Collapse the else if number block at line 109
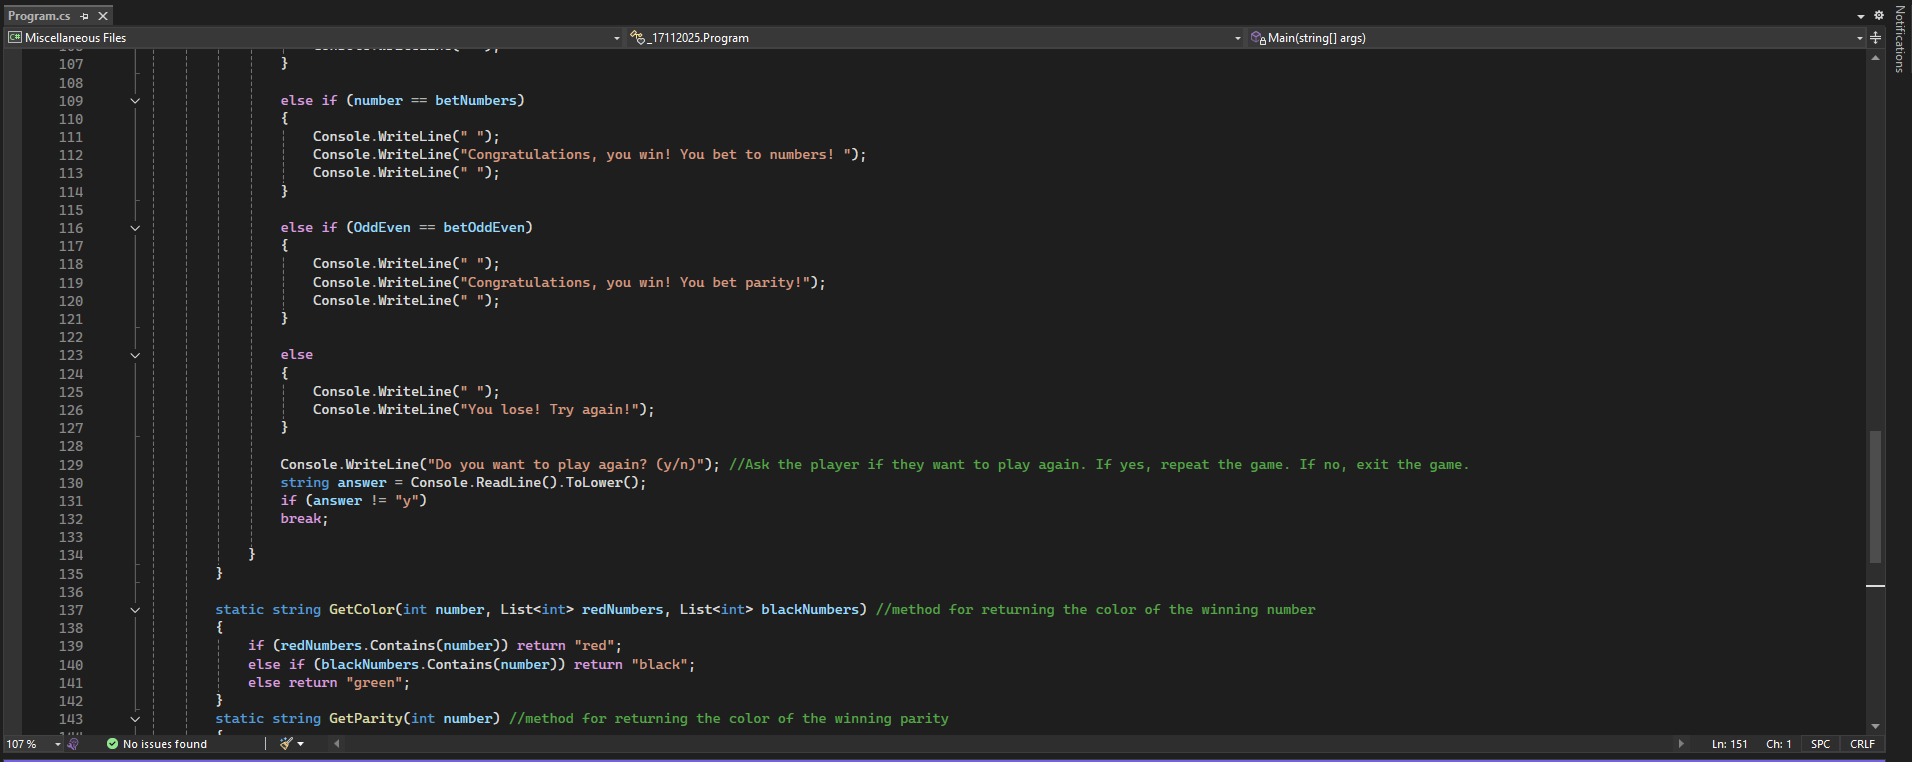The image size is (1912, 762). click(x=135, y=101)
